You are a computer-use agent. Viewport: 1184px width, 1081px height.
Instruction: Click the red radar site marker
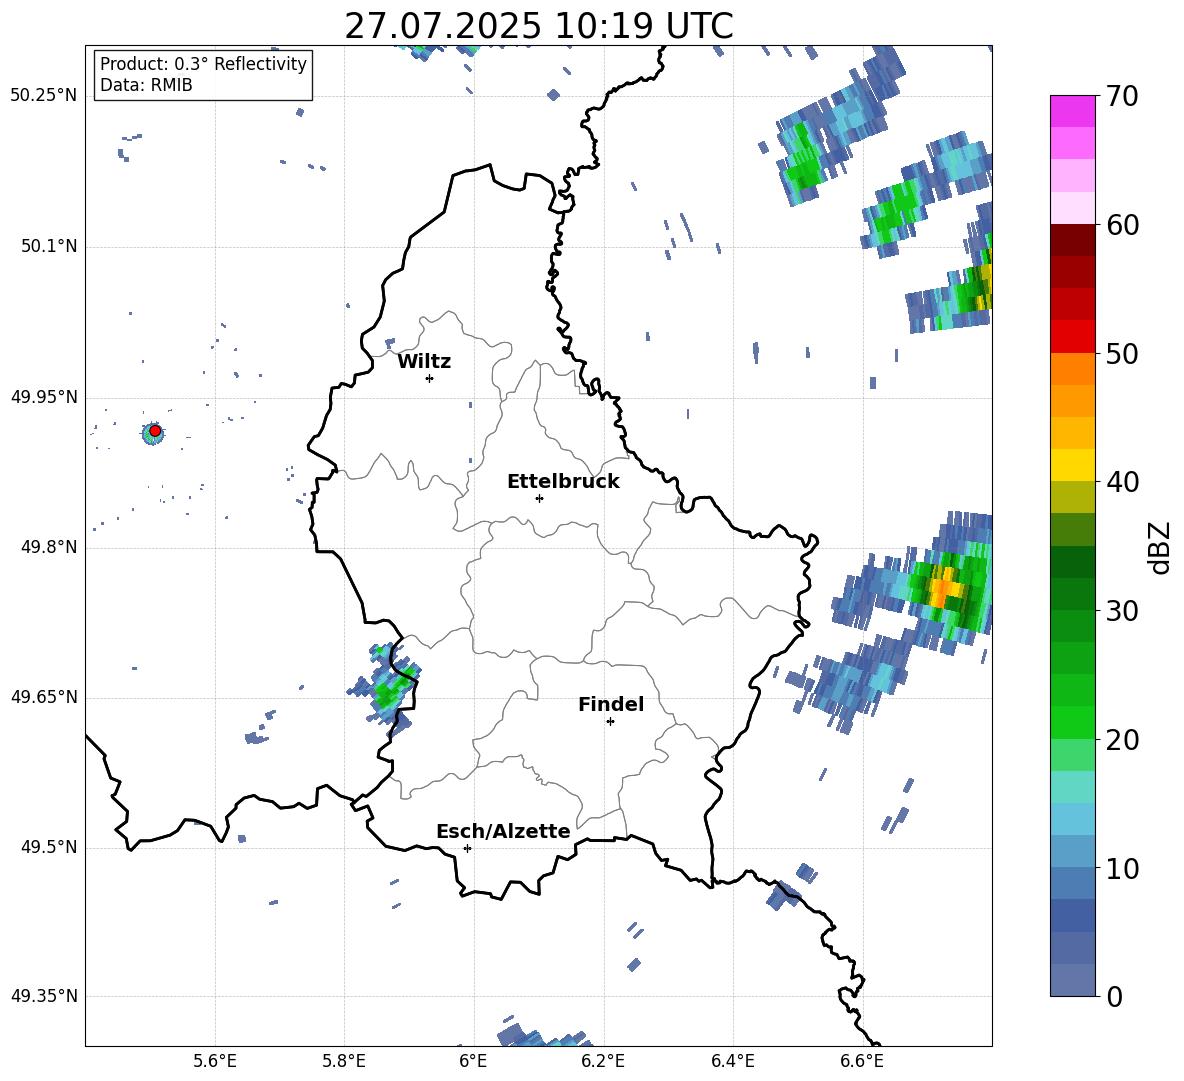coord(155,431)
